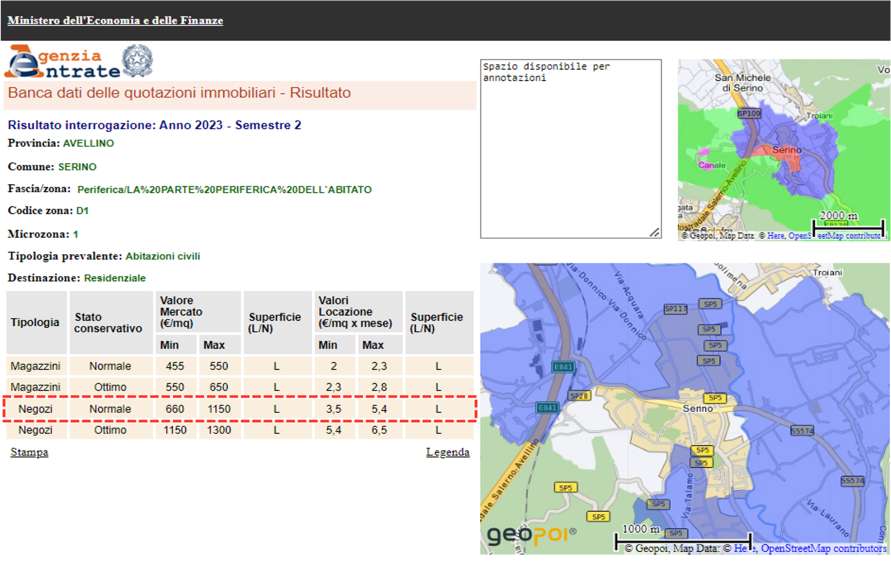The width and height of the screenshot is (891, 577).
Task: Click the SP113 road shield on the map
Action: [x=675, y=310]
